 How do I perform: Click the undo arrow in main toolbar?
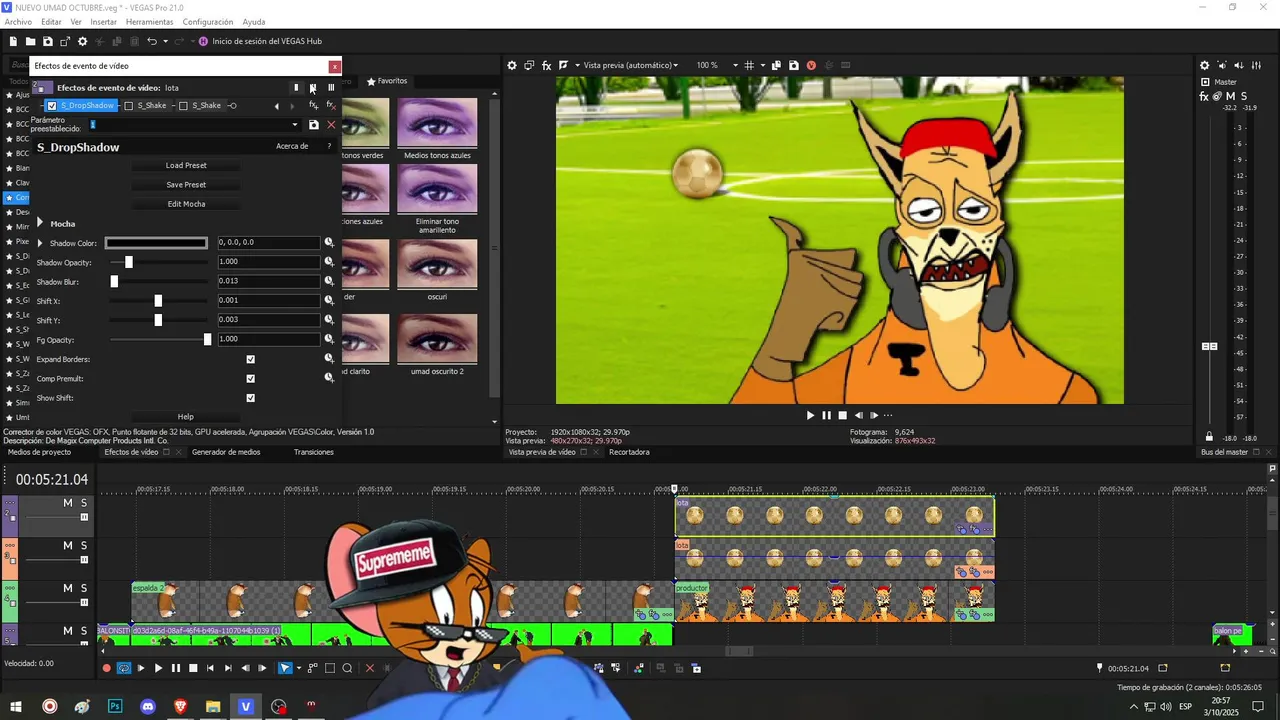pyautogui.click(x=151, y=41)
